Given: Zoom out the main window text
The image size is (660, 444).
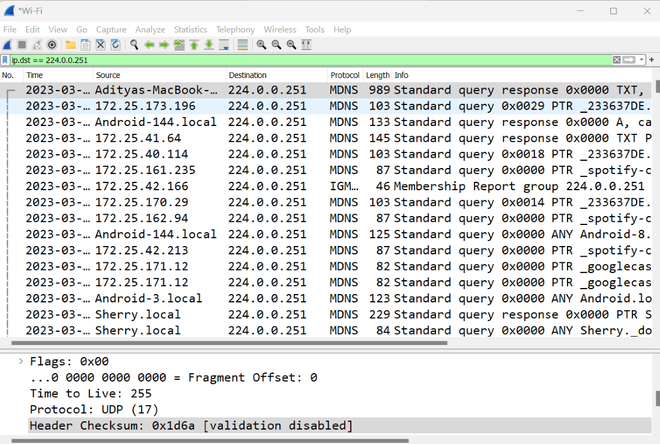Looking at the screenshot, I should click(x=276, y=45).
